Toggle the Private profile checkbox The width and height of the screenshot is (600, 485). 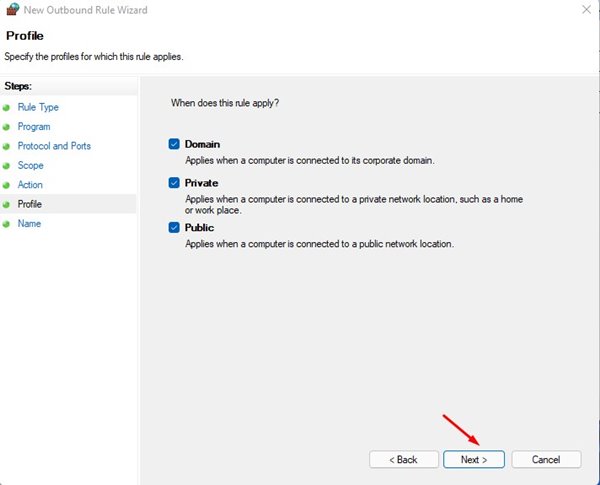(174, 183)
